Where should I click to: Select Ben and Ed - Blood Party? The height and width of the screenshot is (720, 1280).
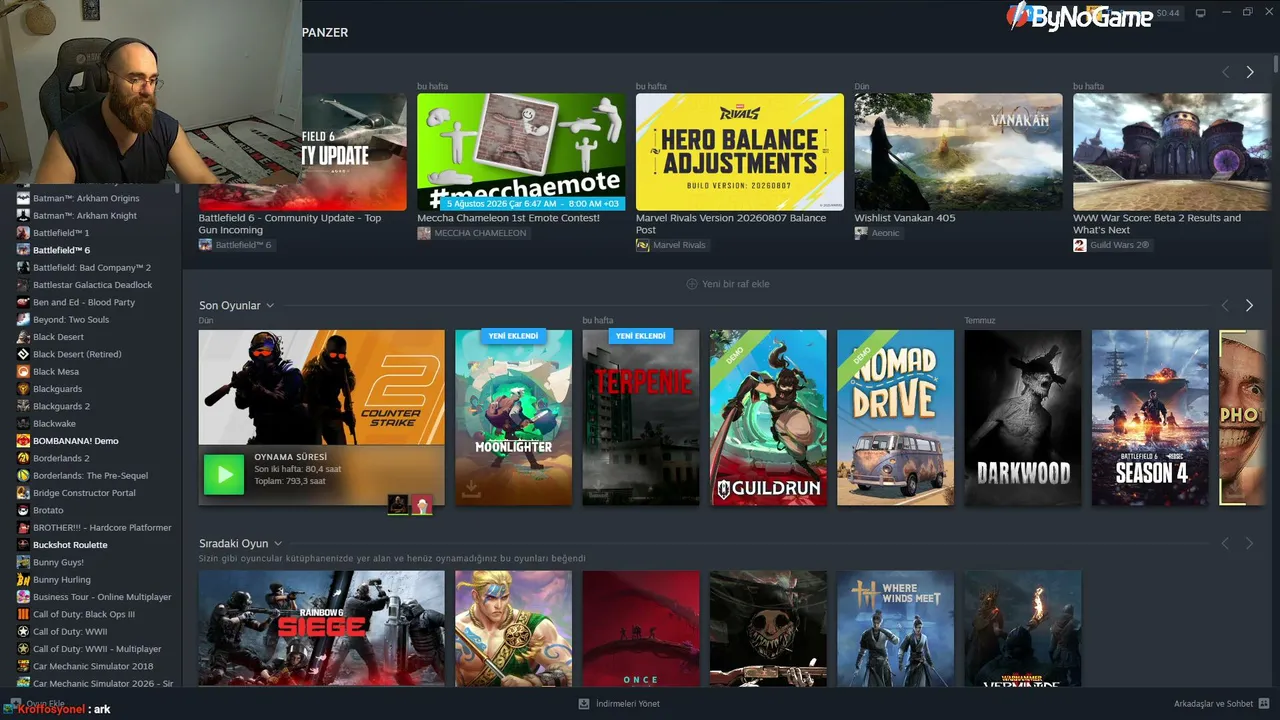tap(84, 302)
